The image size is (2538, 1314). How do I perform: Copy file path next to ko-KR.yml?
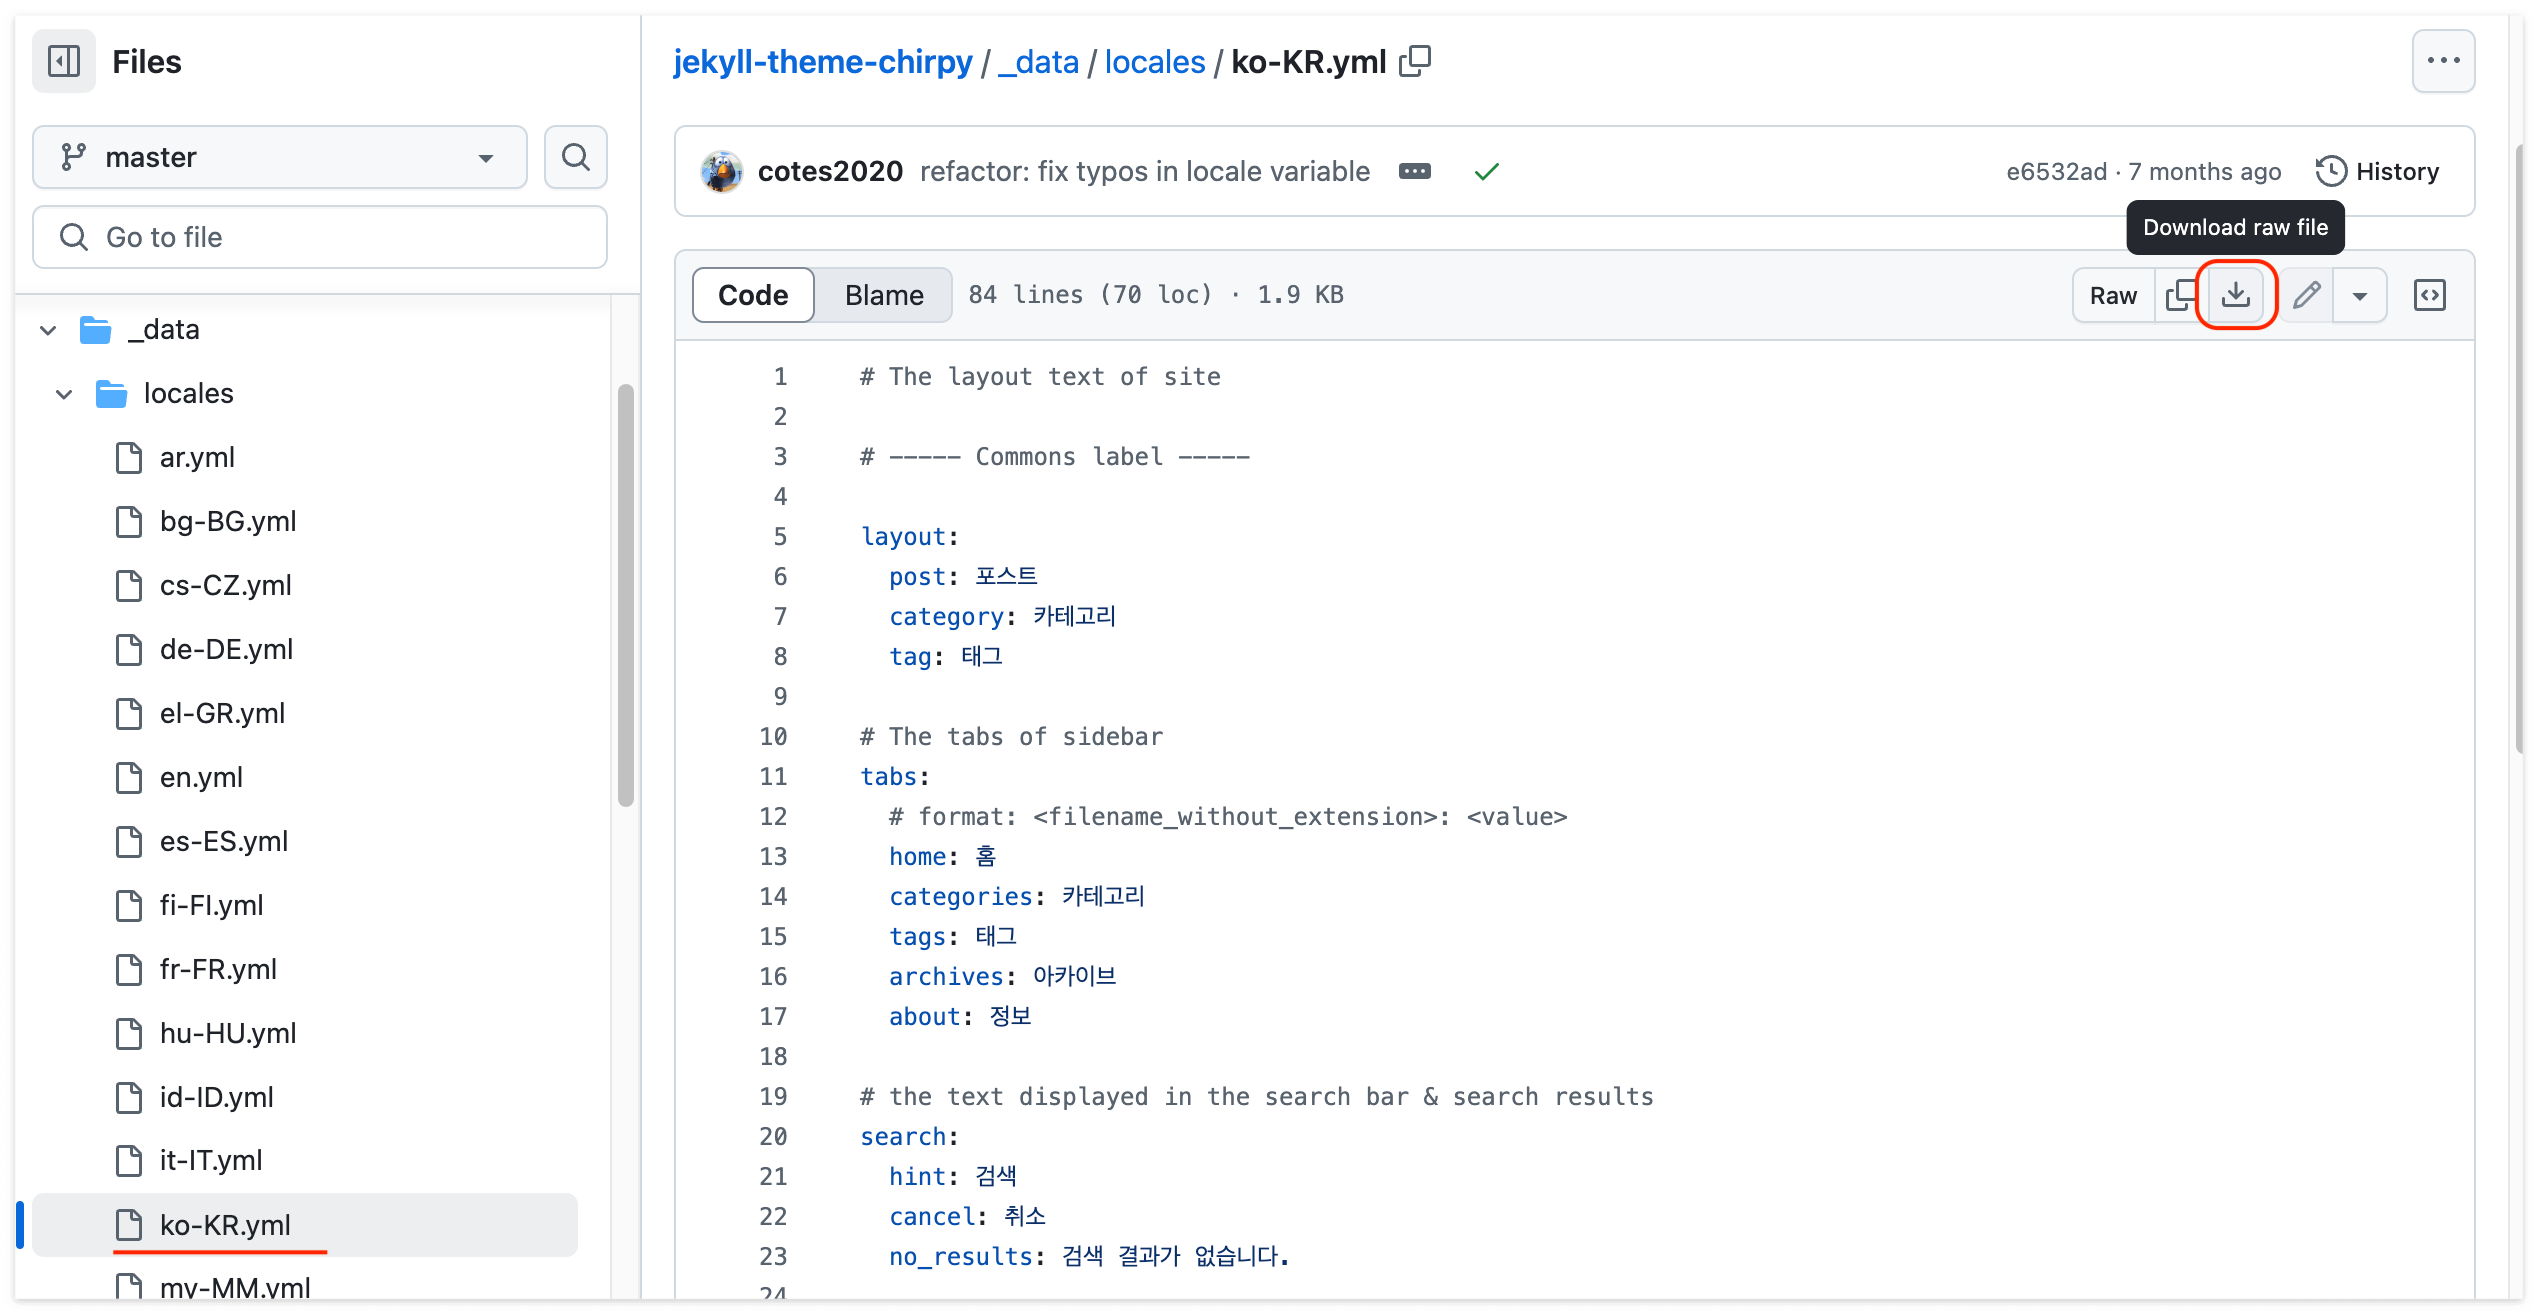(x=1415, y=62)
